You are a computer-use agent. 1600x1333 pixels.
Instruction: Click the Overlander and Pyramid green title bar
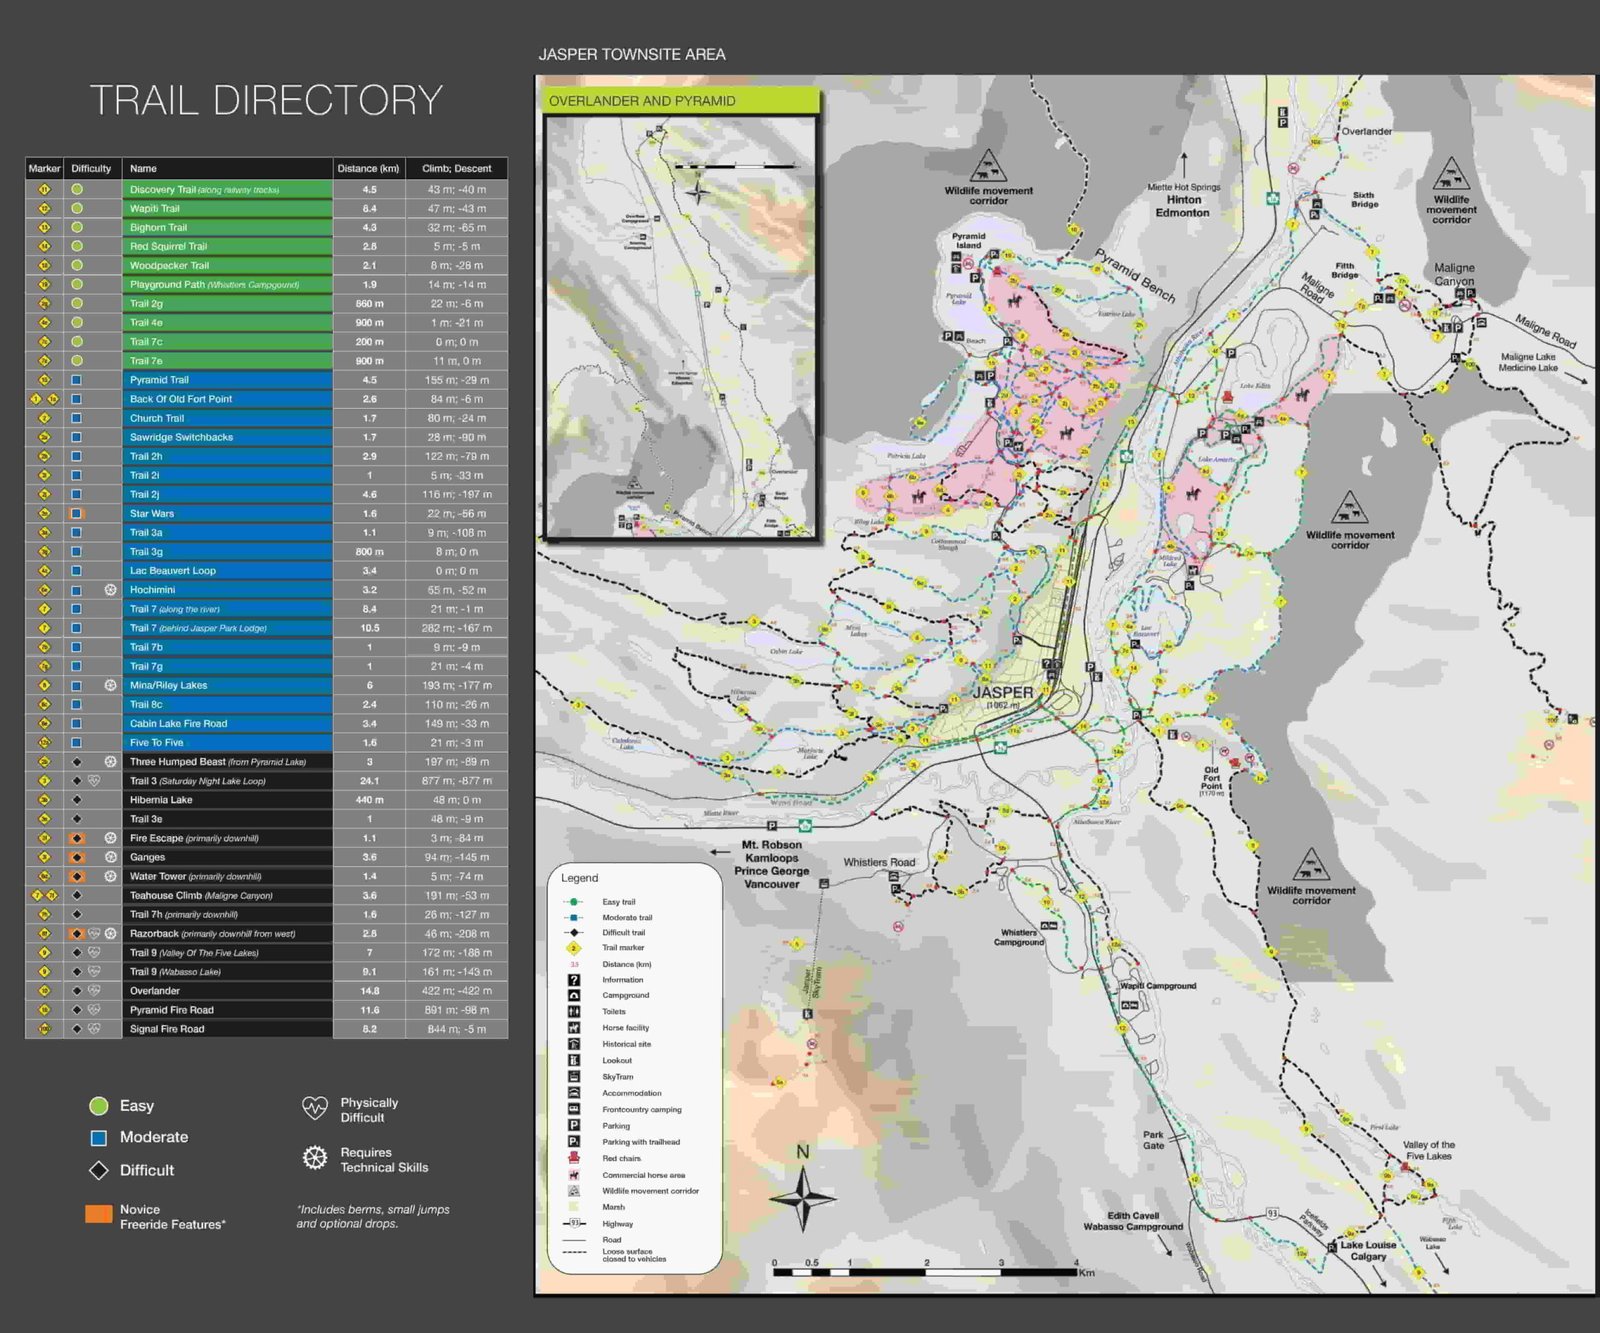pyautogui.click(x=681, y=101)
